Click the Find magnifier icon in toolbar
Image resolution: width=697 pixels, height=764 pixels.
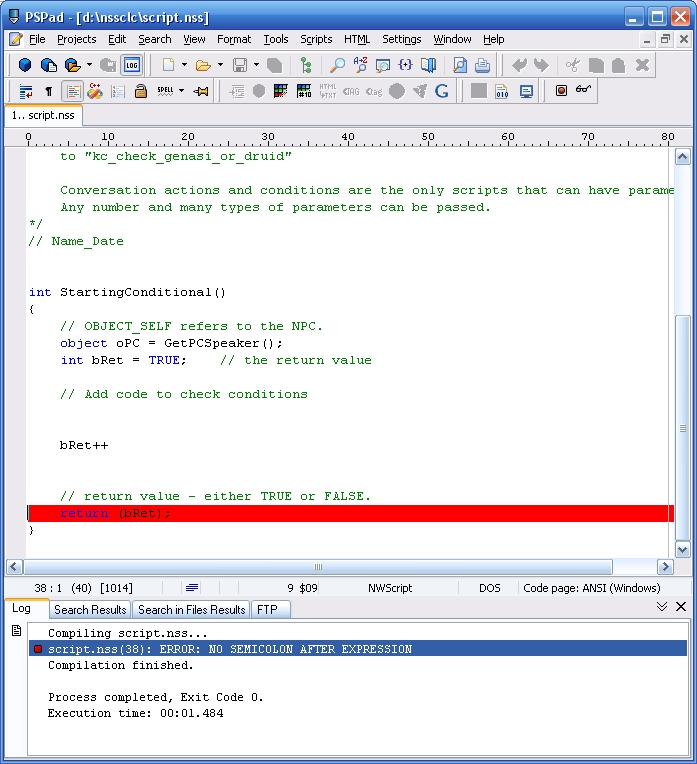(337, 65)
